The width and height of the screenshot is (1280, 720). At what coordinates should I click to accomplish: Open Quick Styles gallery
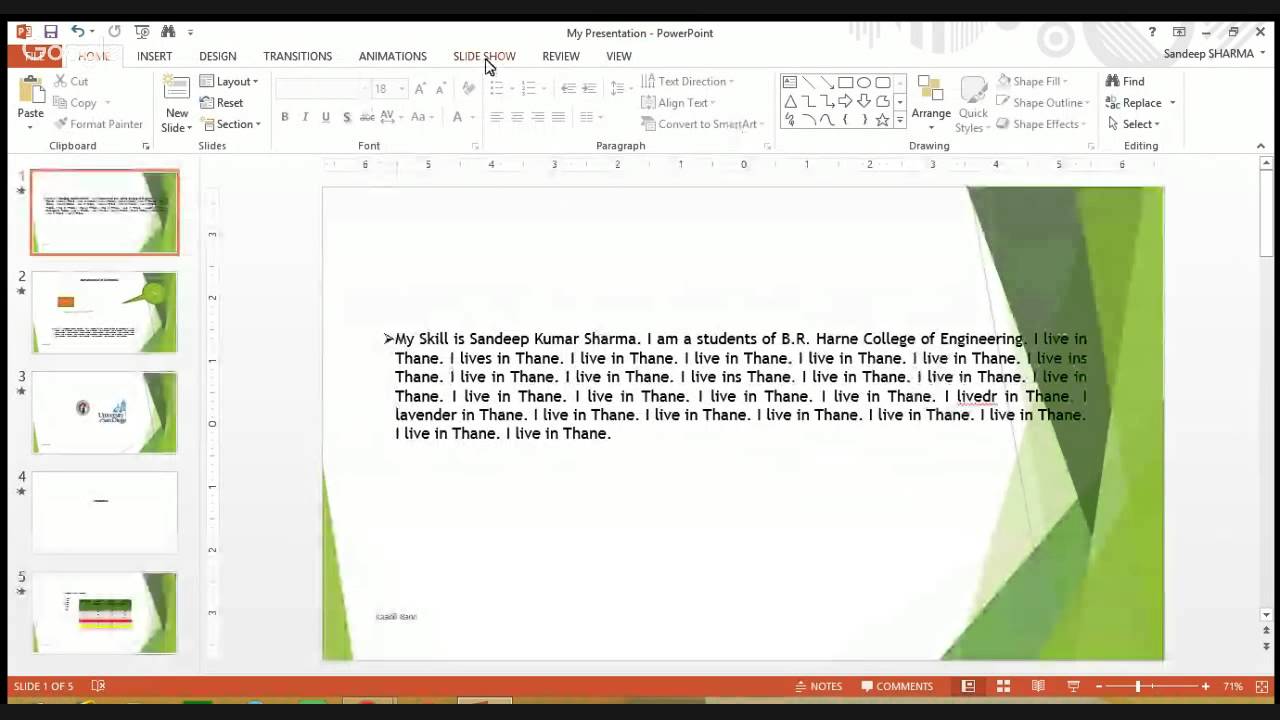[x=971, y=106]
